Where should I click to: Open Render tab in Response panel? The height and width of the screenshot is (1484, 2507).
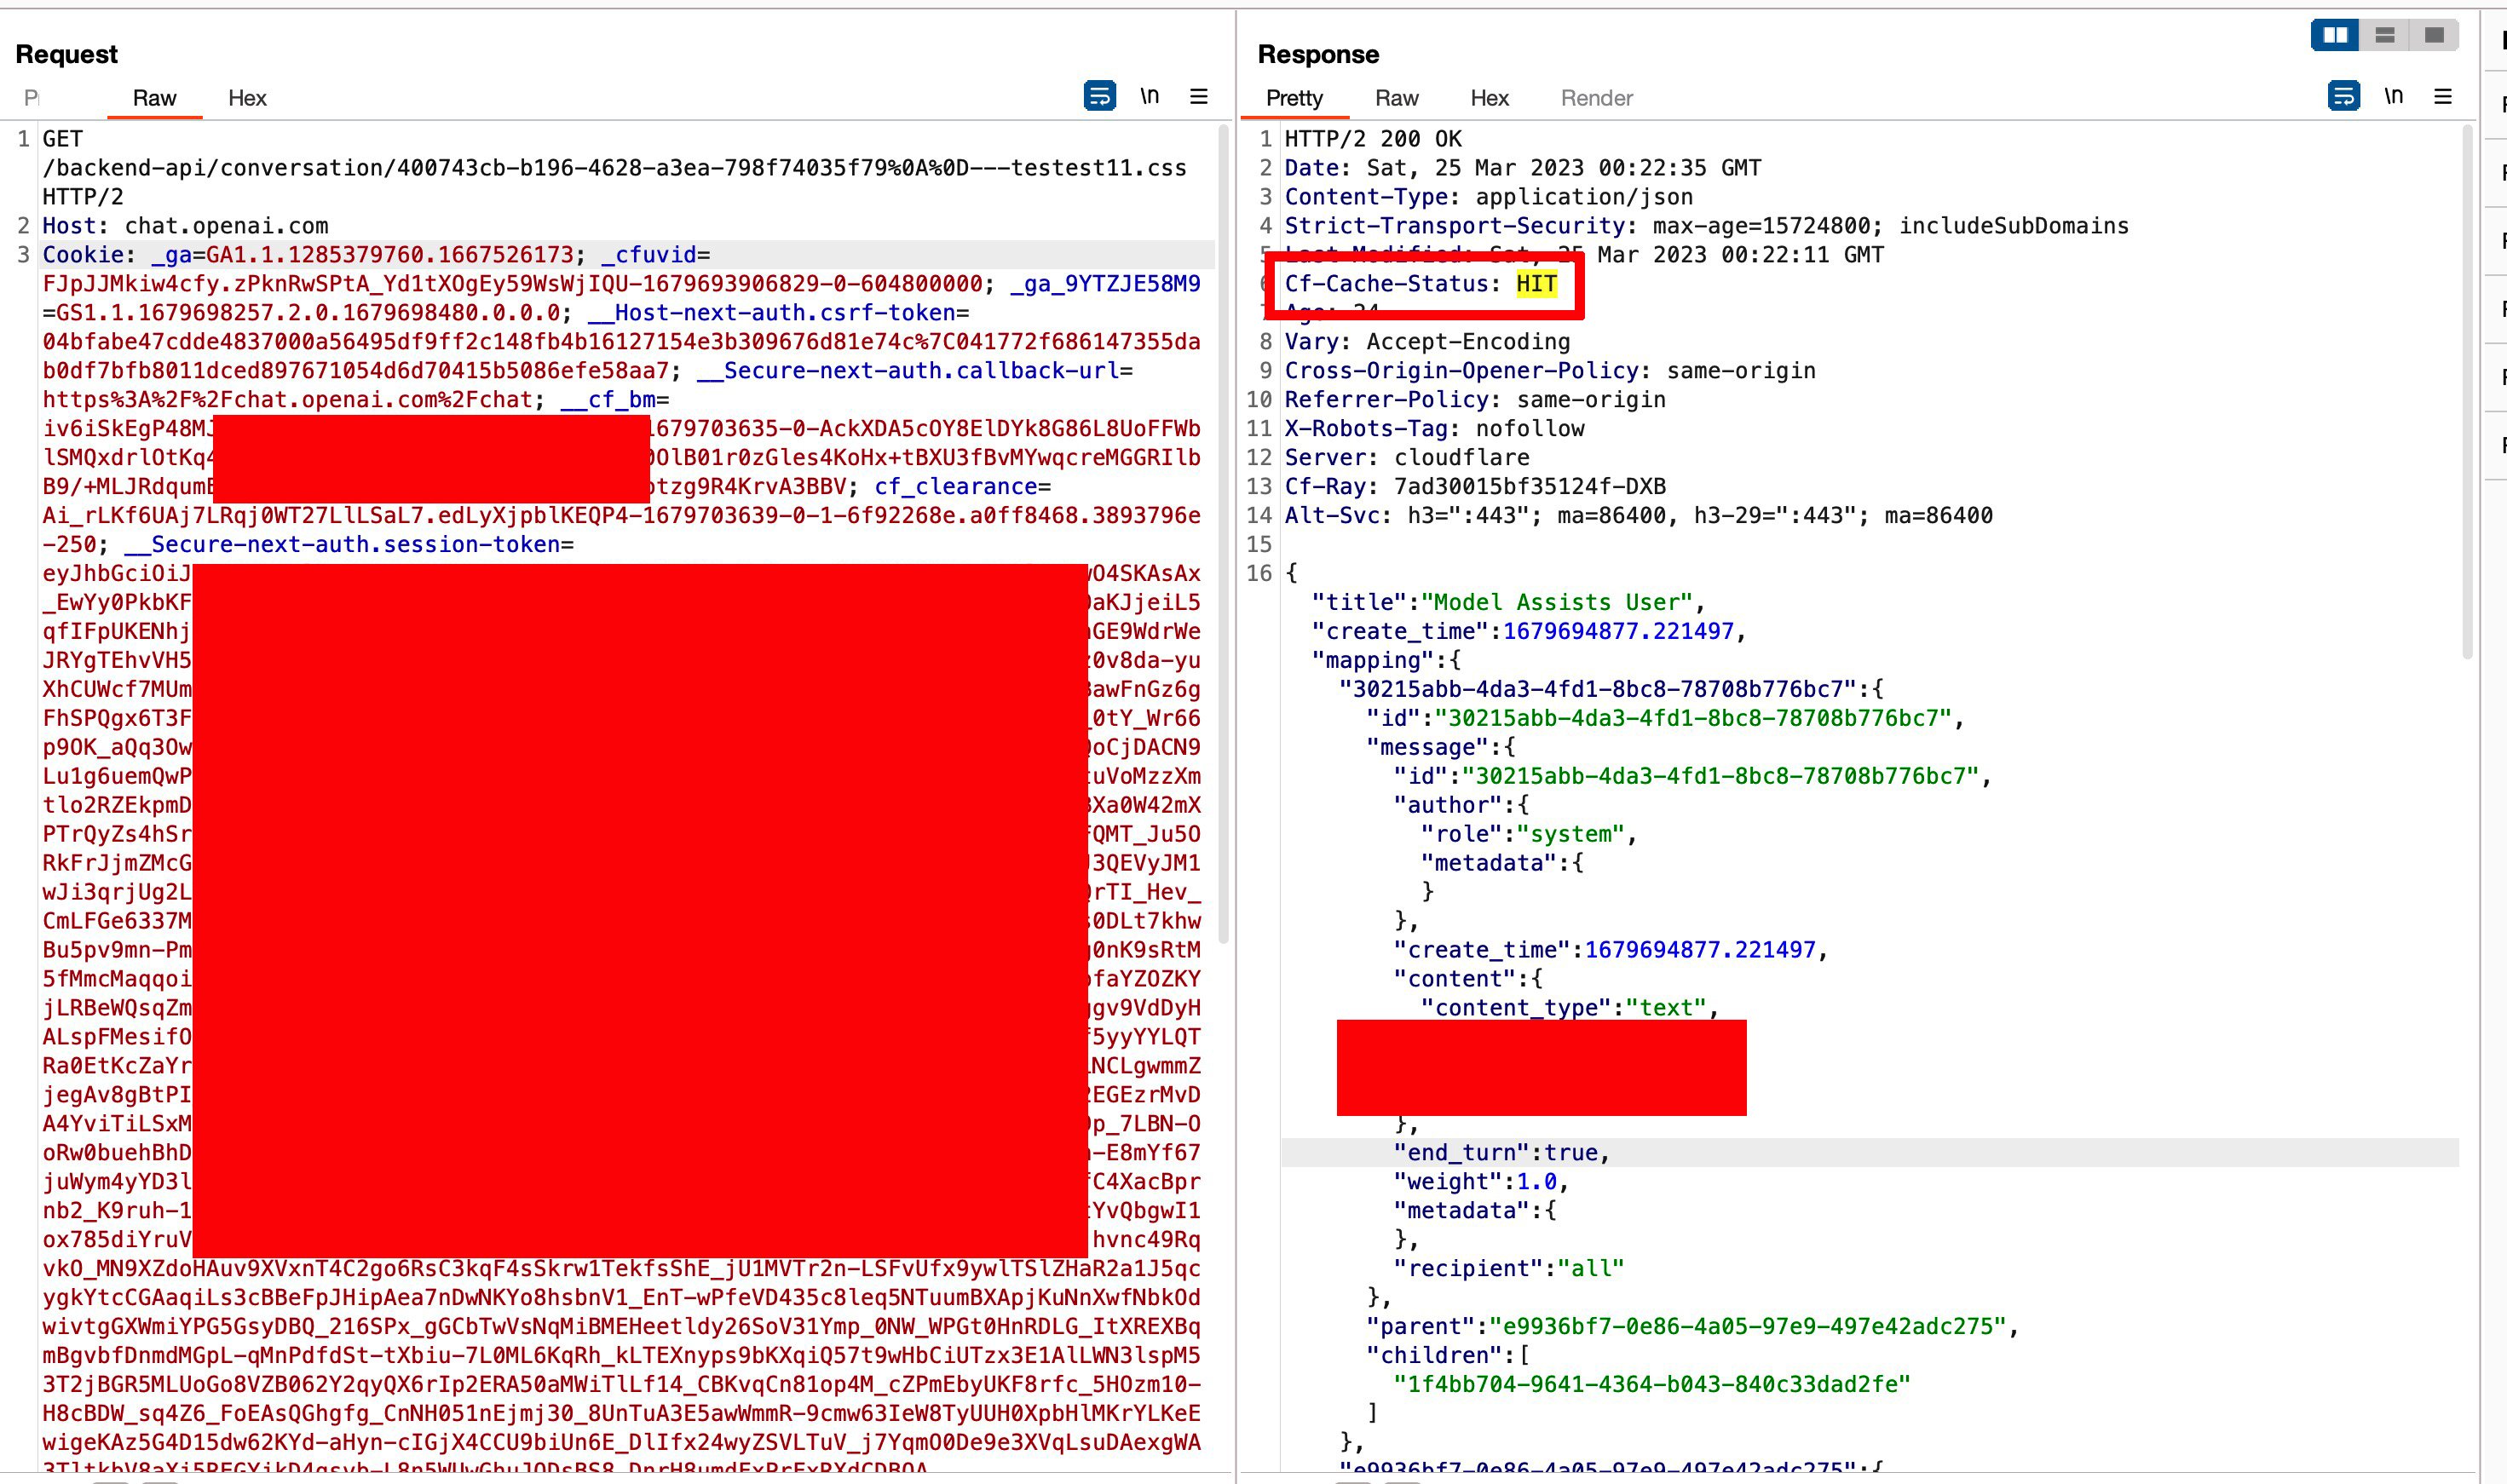[x=1596, y=98]
